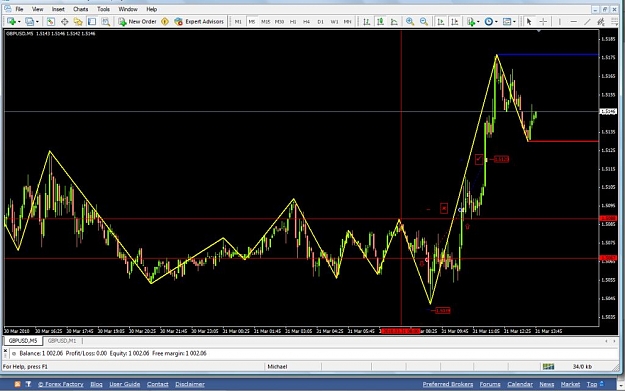Expand the Periods dropdown arrow

(x=496, y=22)
